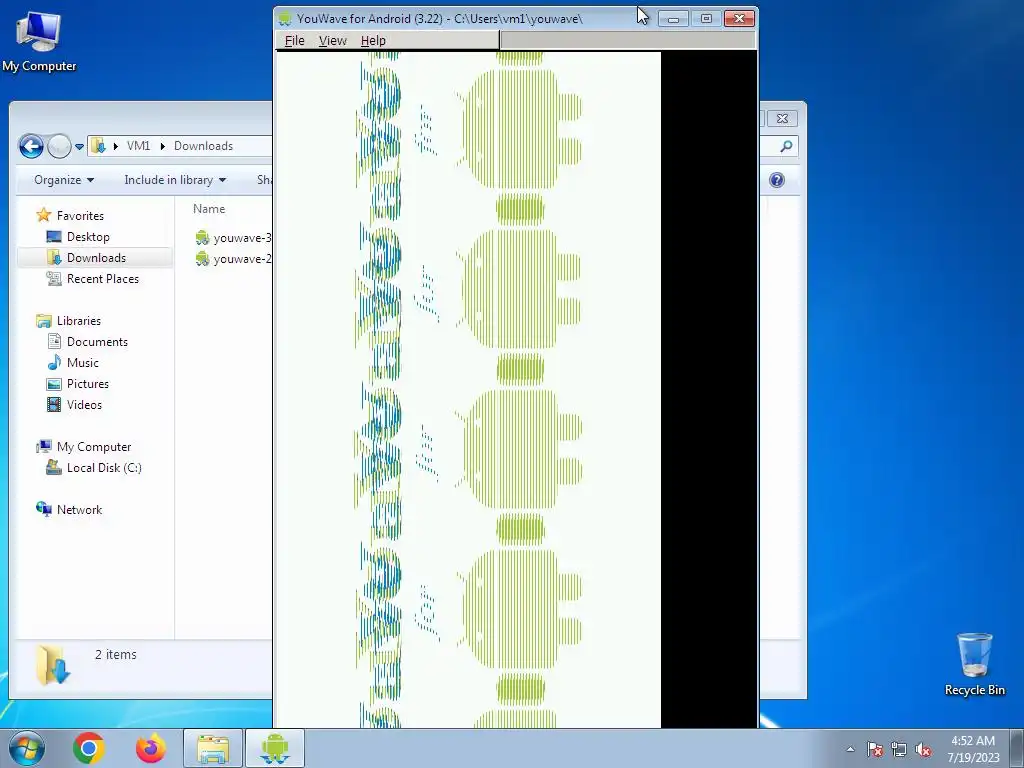The image size is (1024, 768).
Task: Open Explorer help via question mark icon
Action: click(776, 180)
